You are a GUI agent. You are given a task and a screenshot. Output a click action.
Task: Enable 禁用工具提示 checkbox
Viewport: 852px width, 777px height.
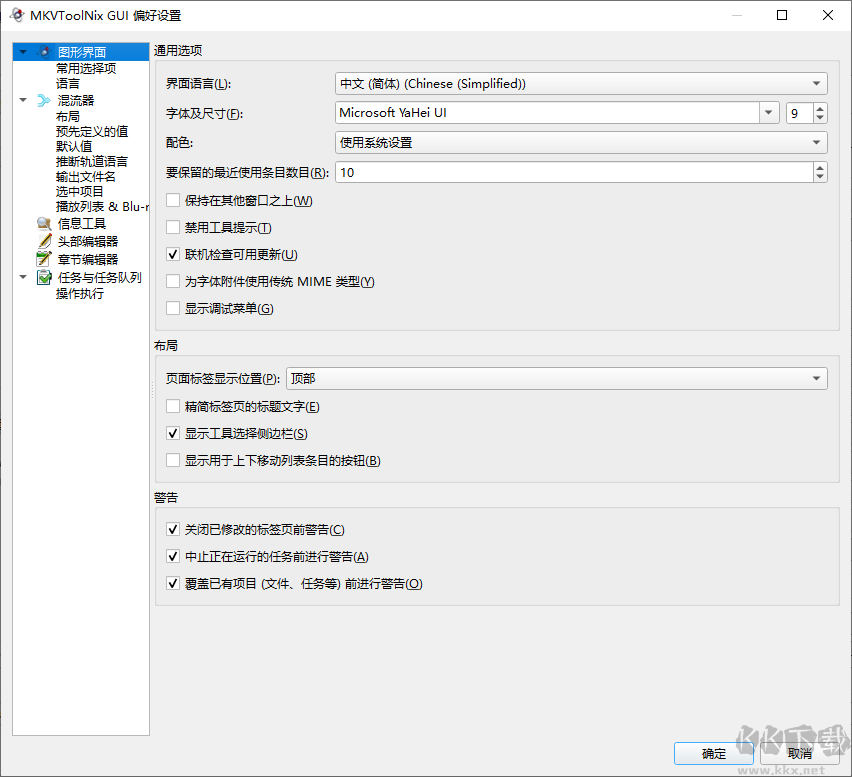tap(173, 227)
